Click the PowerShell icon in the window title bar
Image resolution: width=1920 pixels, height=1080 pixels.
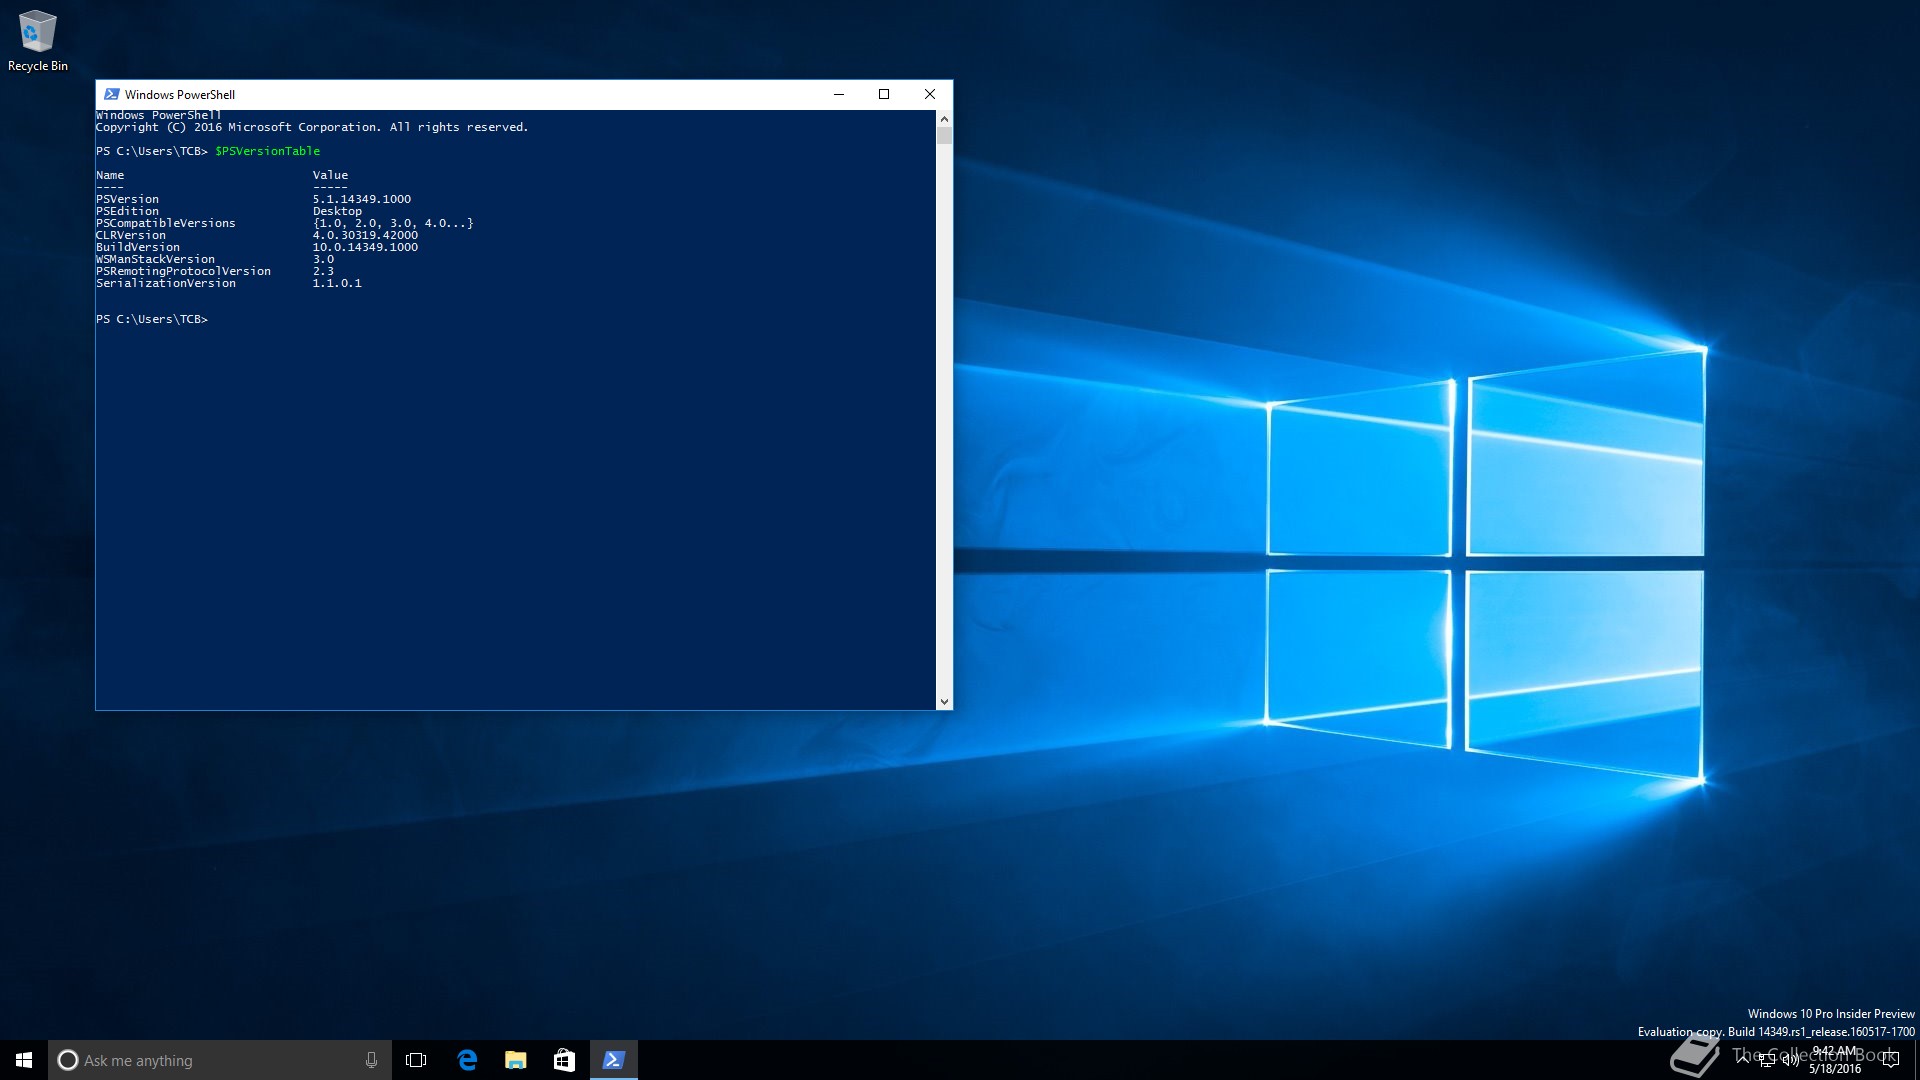(112, 94)
